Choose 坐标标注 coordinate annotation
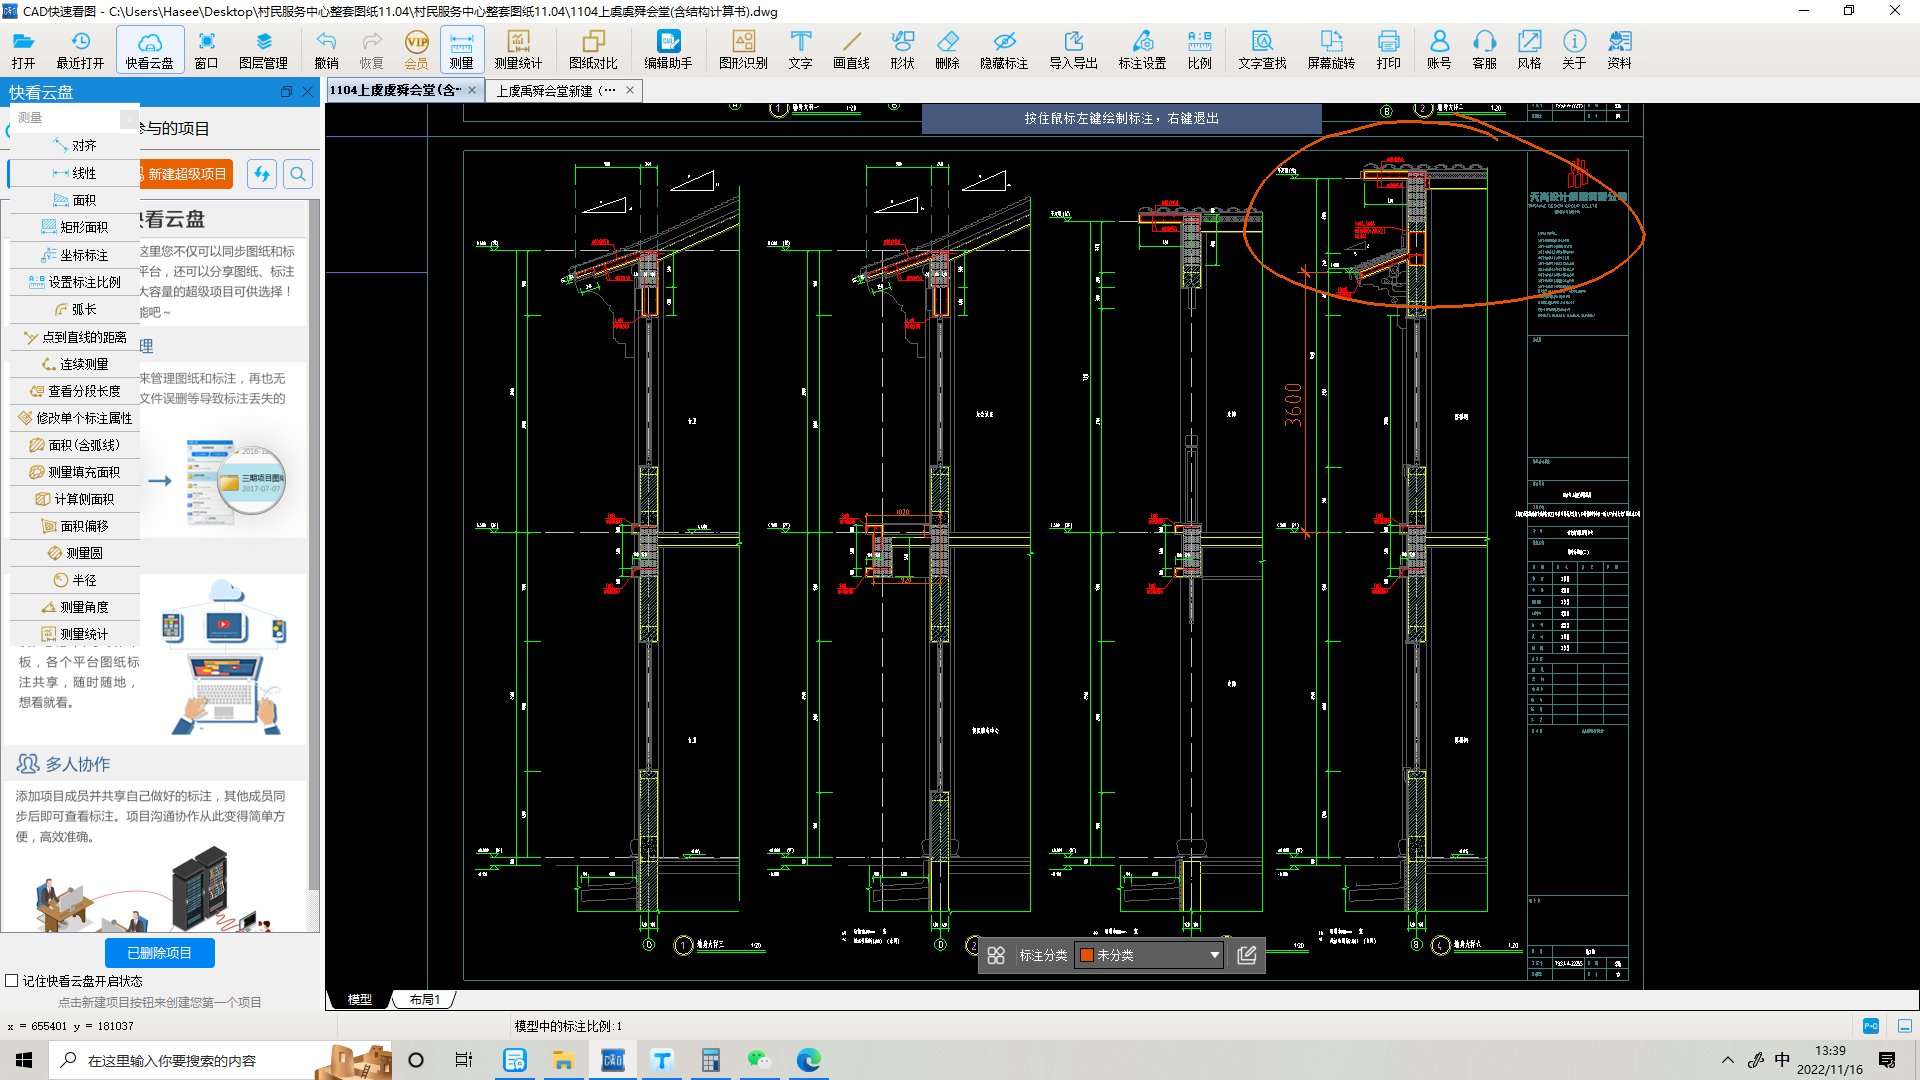 (75, 255)
